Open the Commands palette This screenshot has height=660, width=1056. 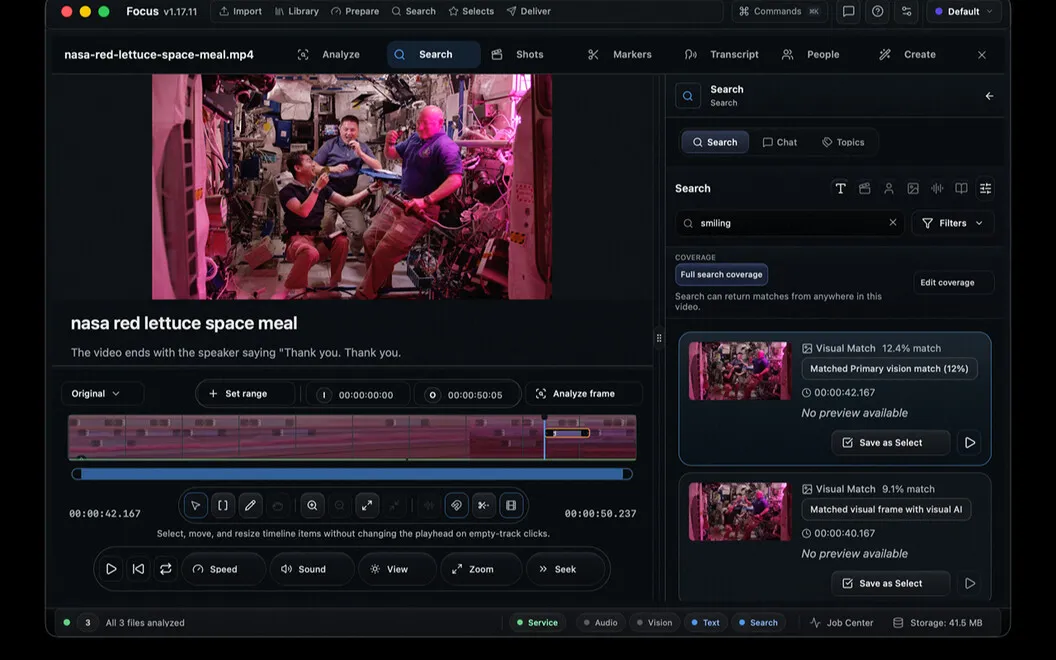click(x=779, y=11)
